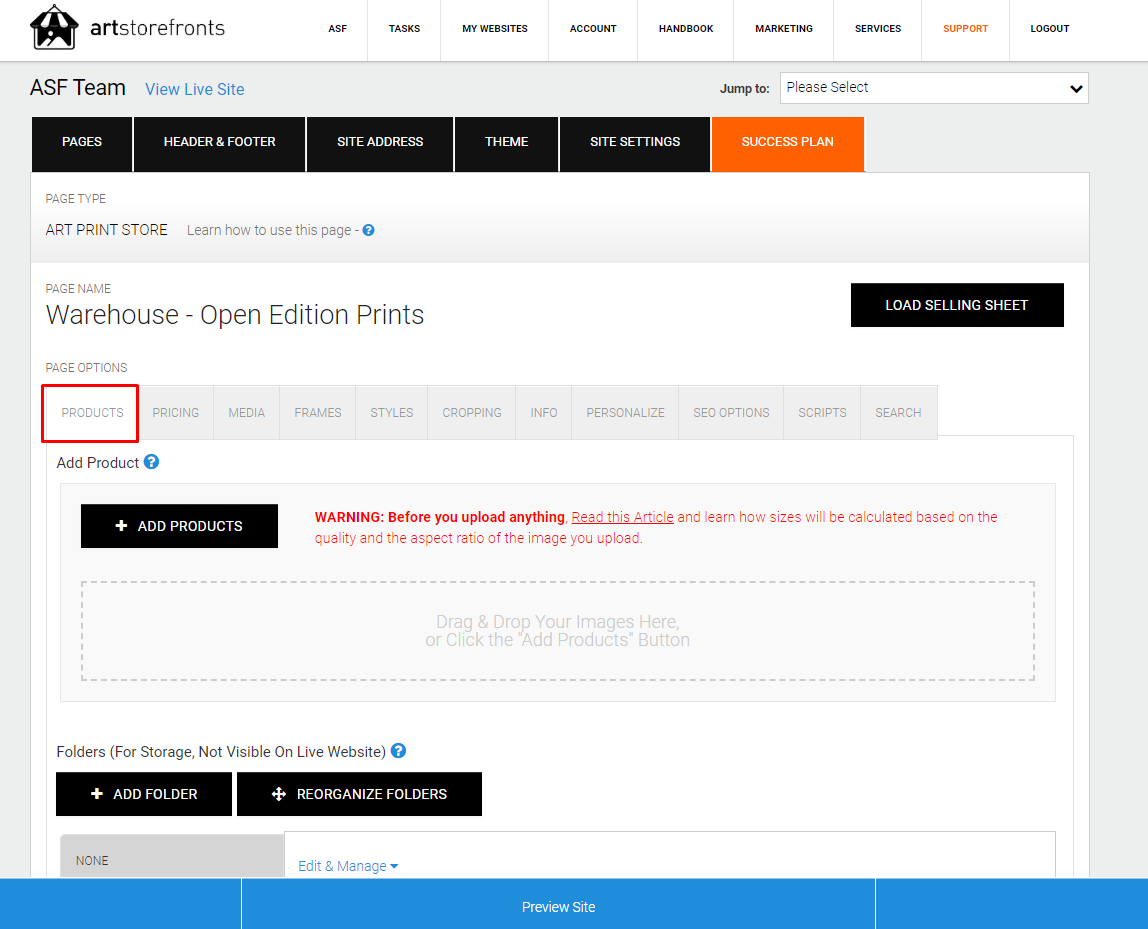The height and width of the screenshot is (929, 1148).
Task: Follow the View Live Site link
Action: pos(195,89)
